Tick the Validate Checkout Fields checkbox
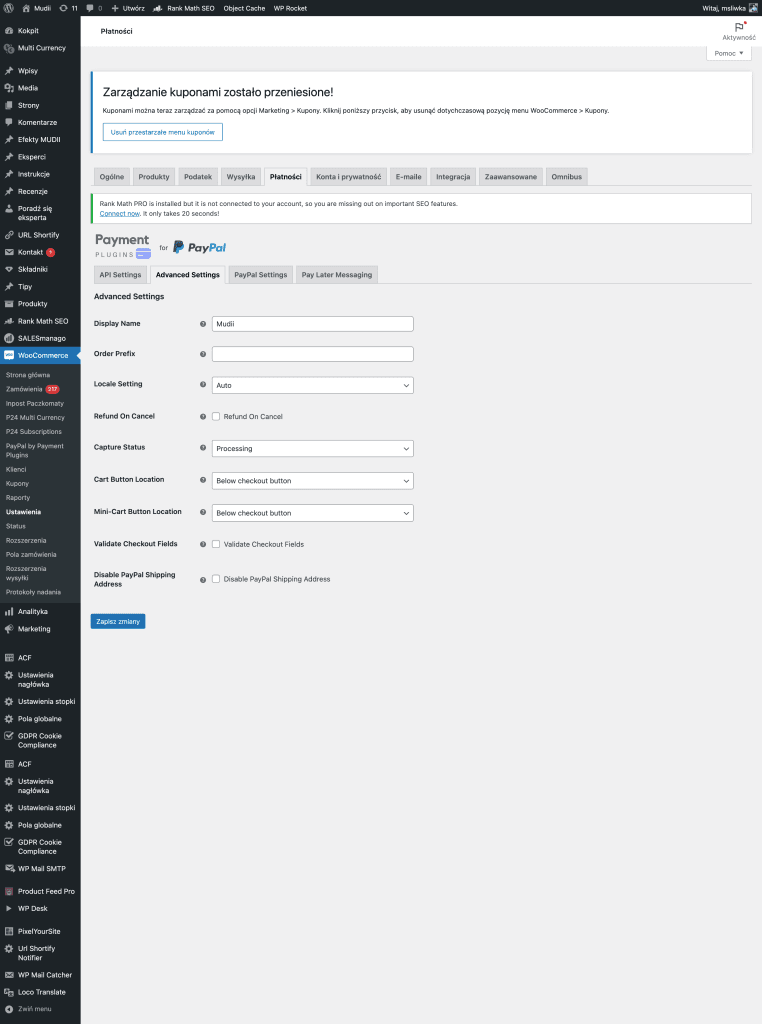 pos(216,544)
